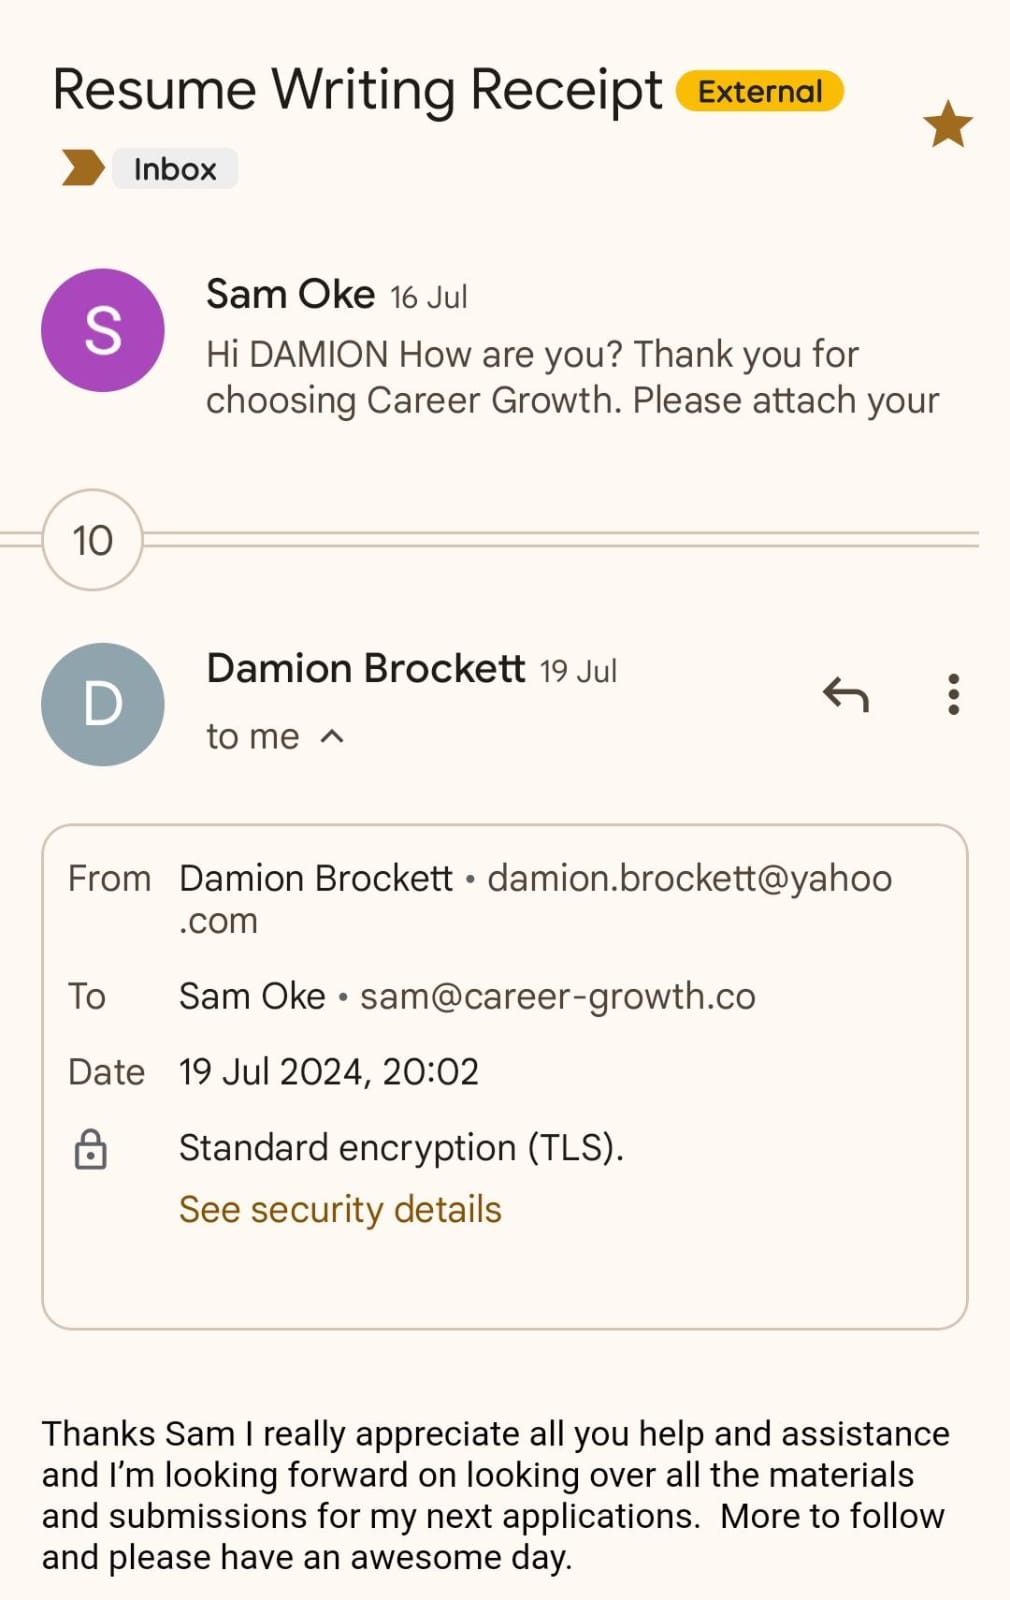
Task: Expand Sam Oke's collapsed message preview
Action: coord(572,377)
